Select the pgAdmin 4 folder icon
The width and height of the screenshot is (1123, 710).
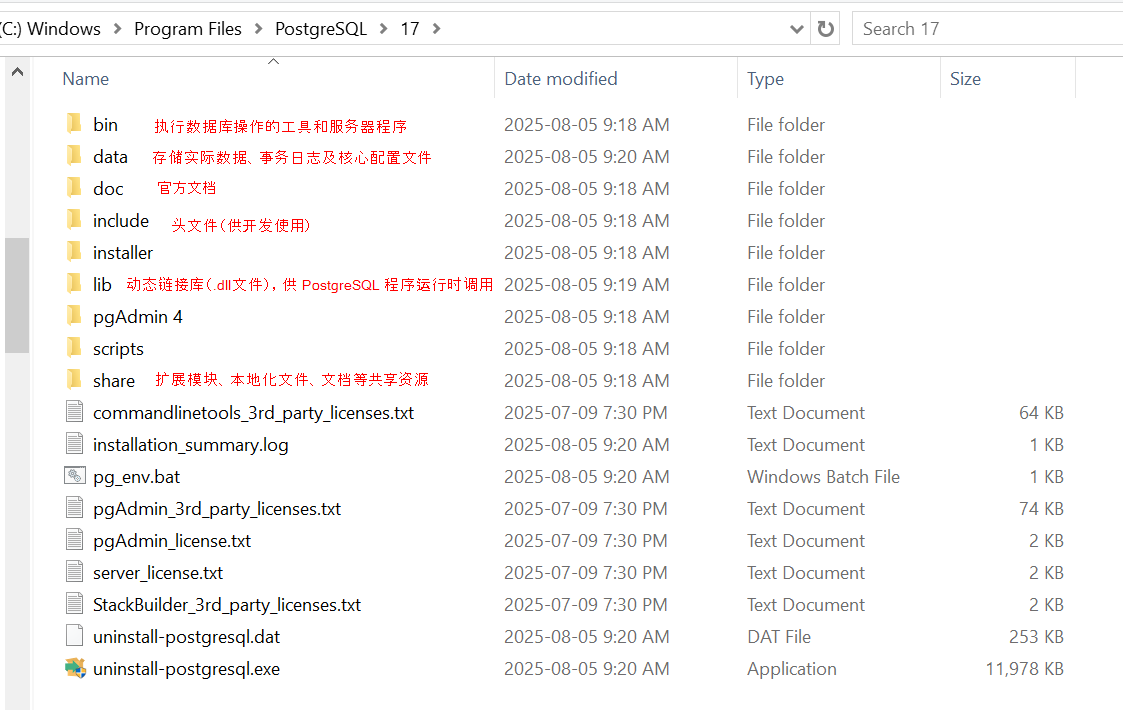coord(74,317)
